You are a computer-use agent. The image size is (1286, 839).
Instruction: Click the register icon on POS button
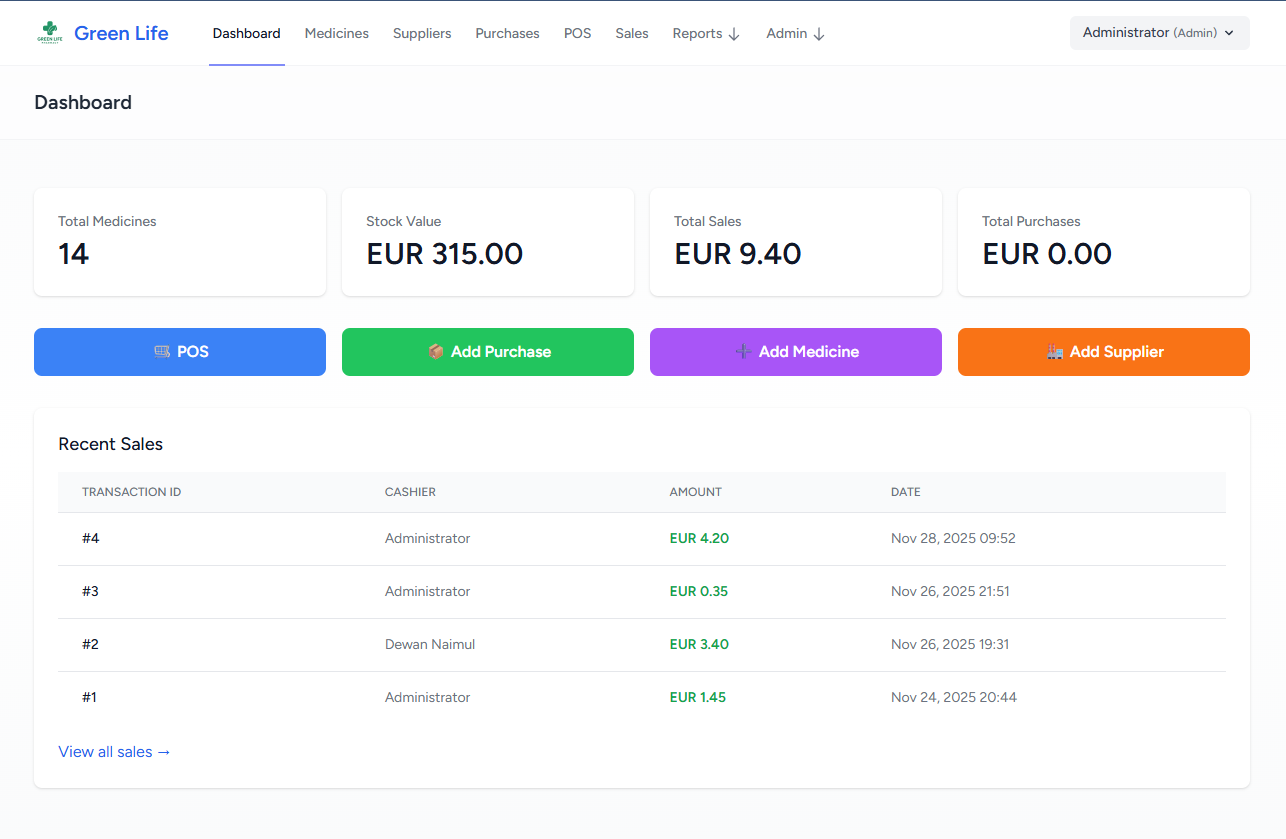162,352
